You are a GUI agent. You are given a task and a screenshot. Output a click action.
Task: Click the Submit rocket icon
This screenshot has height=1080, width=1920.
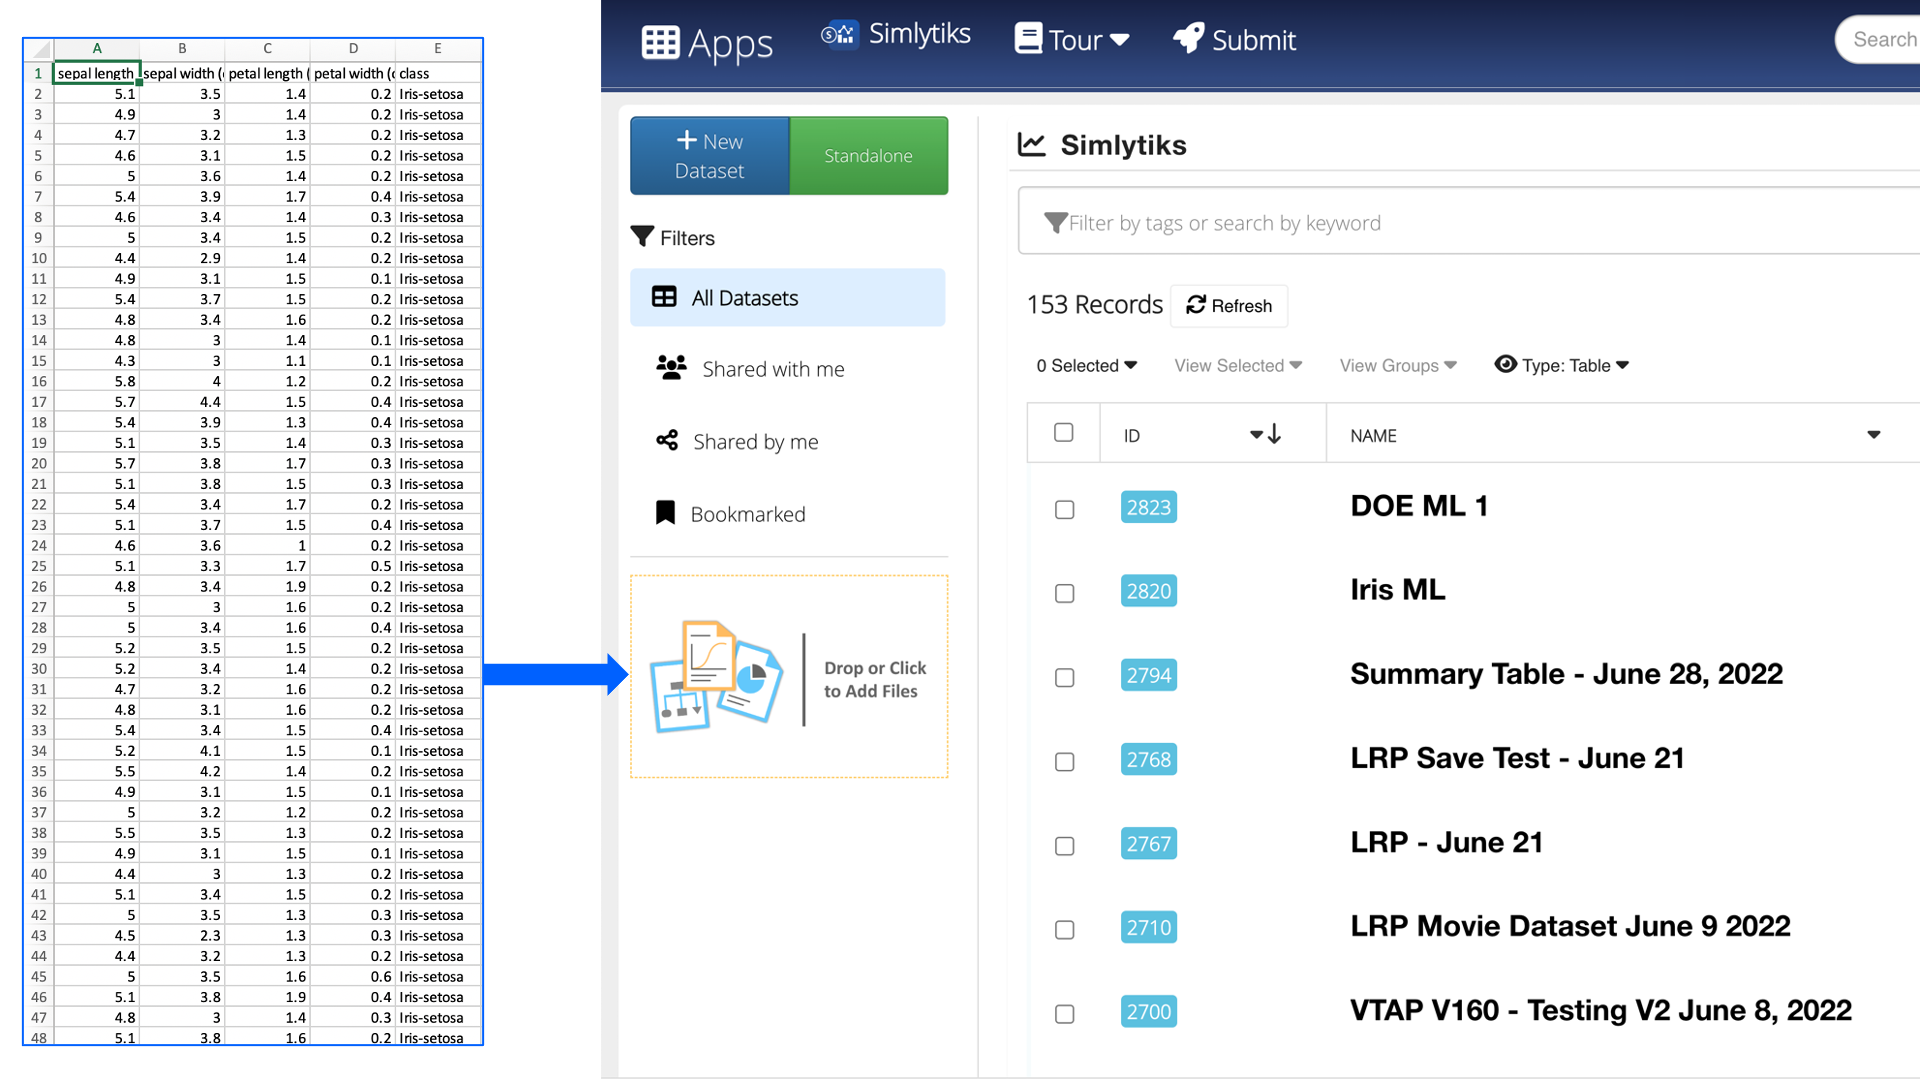pos(1188,39)
